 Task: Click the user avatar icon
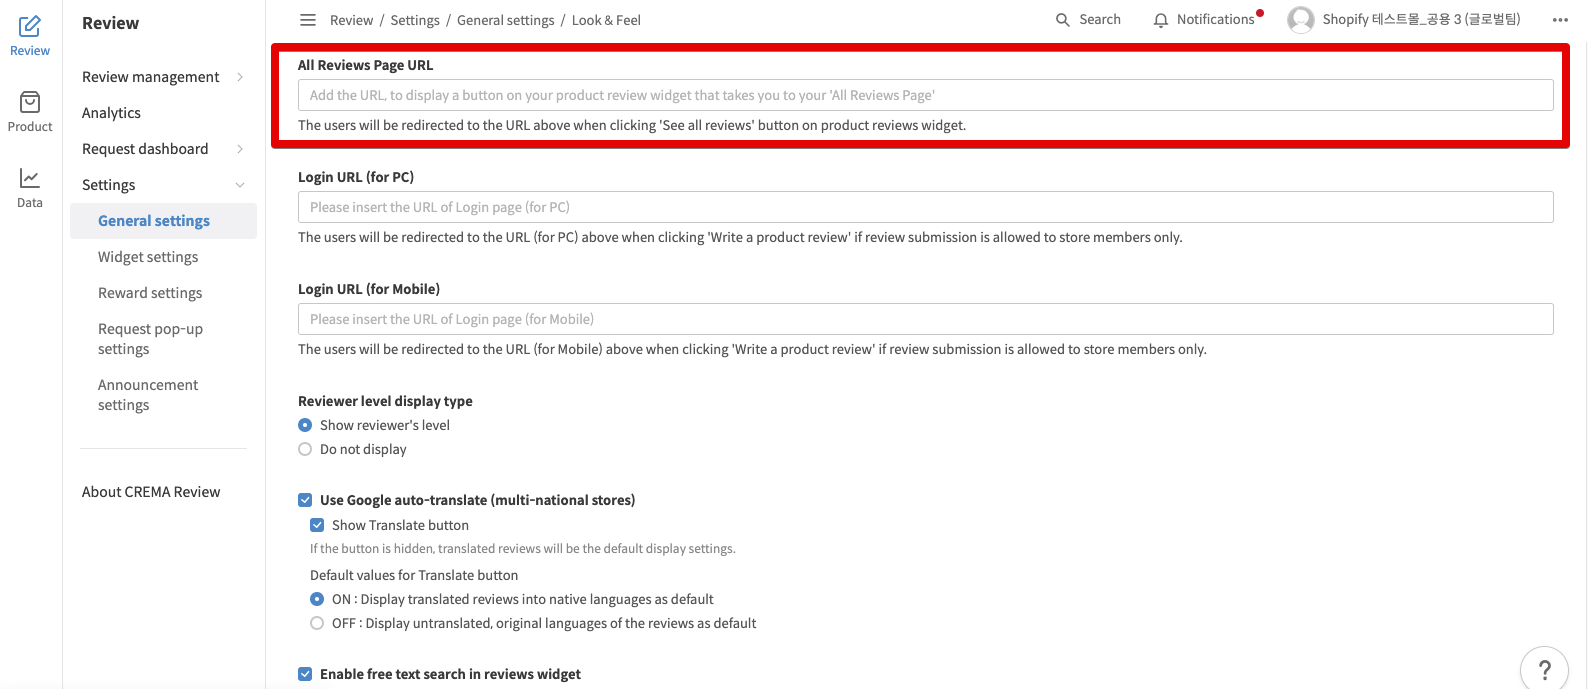coord(1301,20)
